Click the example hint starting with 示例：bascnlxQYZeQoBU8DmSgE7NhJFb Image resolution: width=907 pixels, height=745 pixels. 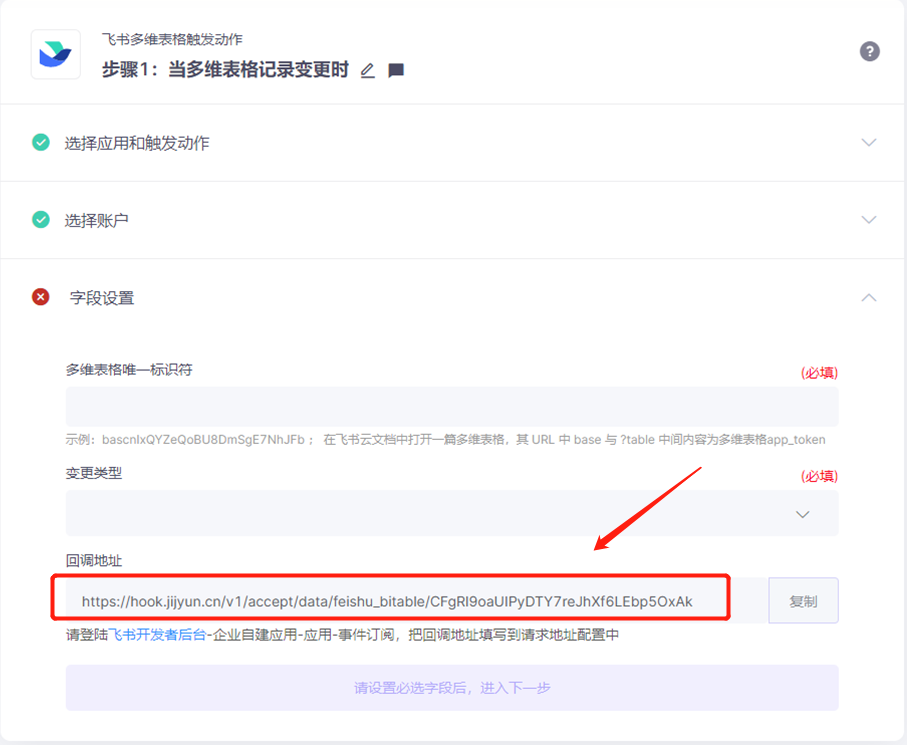click(x=445, y=440)
